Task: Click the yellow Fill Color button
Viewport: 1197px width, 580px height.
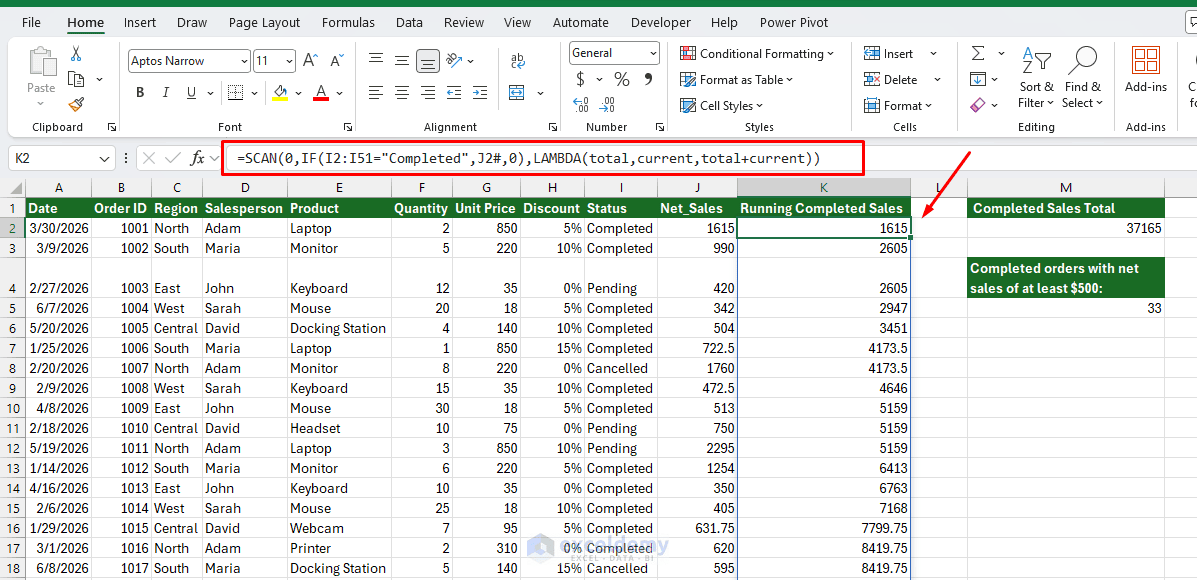Action: click(x=280, y=92)
